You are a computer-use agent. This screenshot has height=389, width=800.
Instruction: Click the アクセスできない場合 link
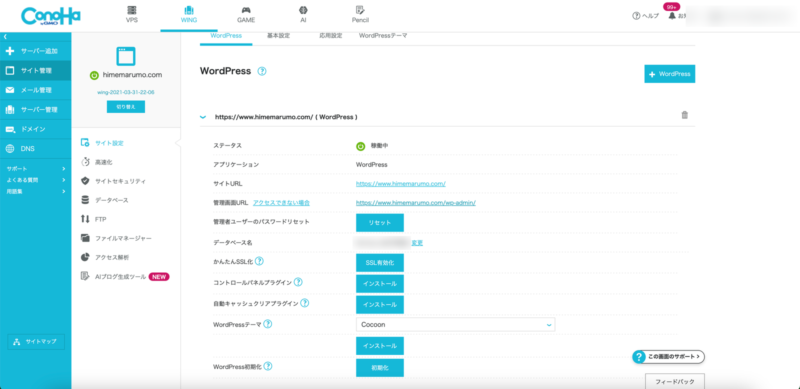coord(281,203)
